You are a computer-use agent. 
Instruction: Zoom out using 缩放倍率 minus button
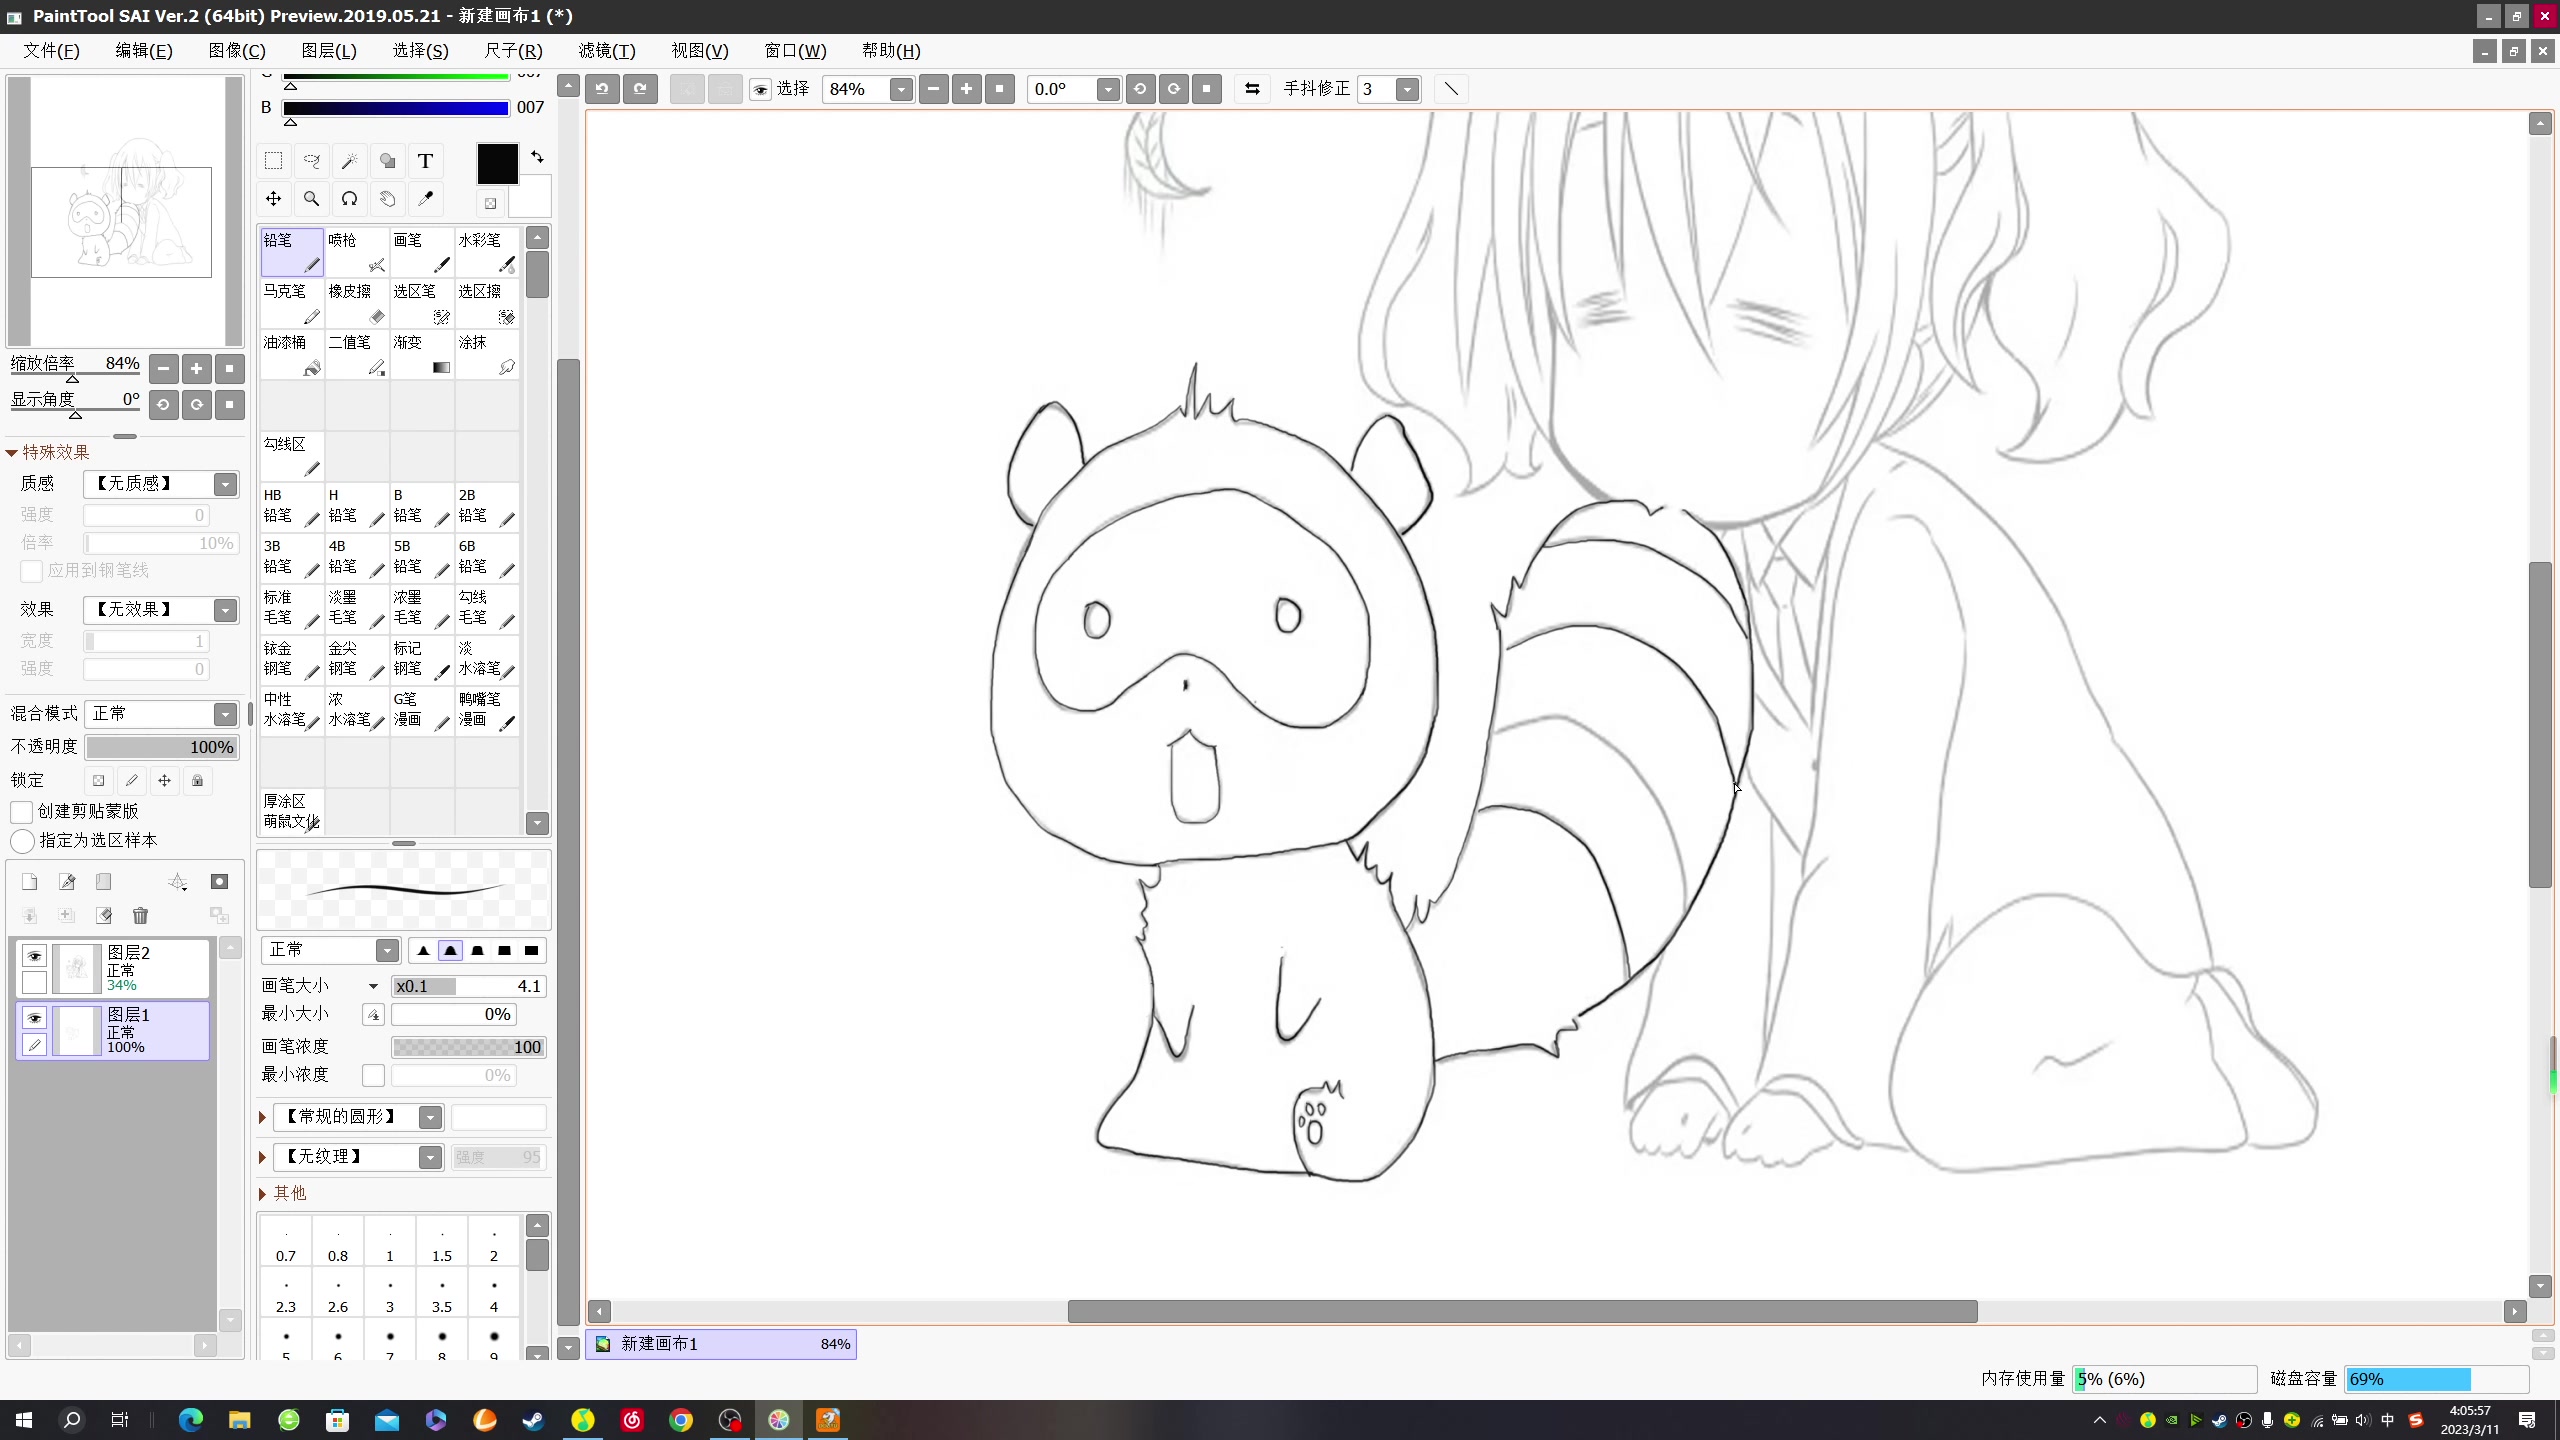(x=163, y=369)
